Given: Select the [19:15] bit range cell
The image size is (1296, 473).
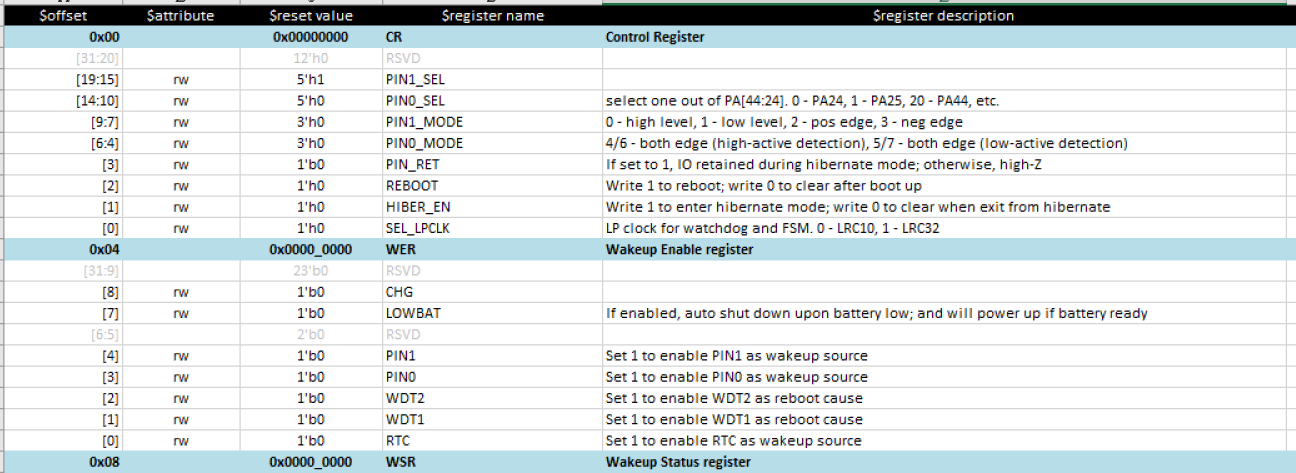Looking at the screenshot, I should pos(98,80).
